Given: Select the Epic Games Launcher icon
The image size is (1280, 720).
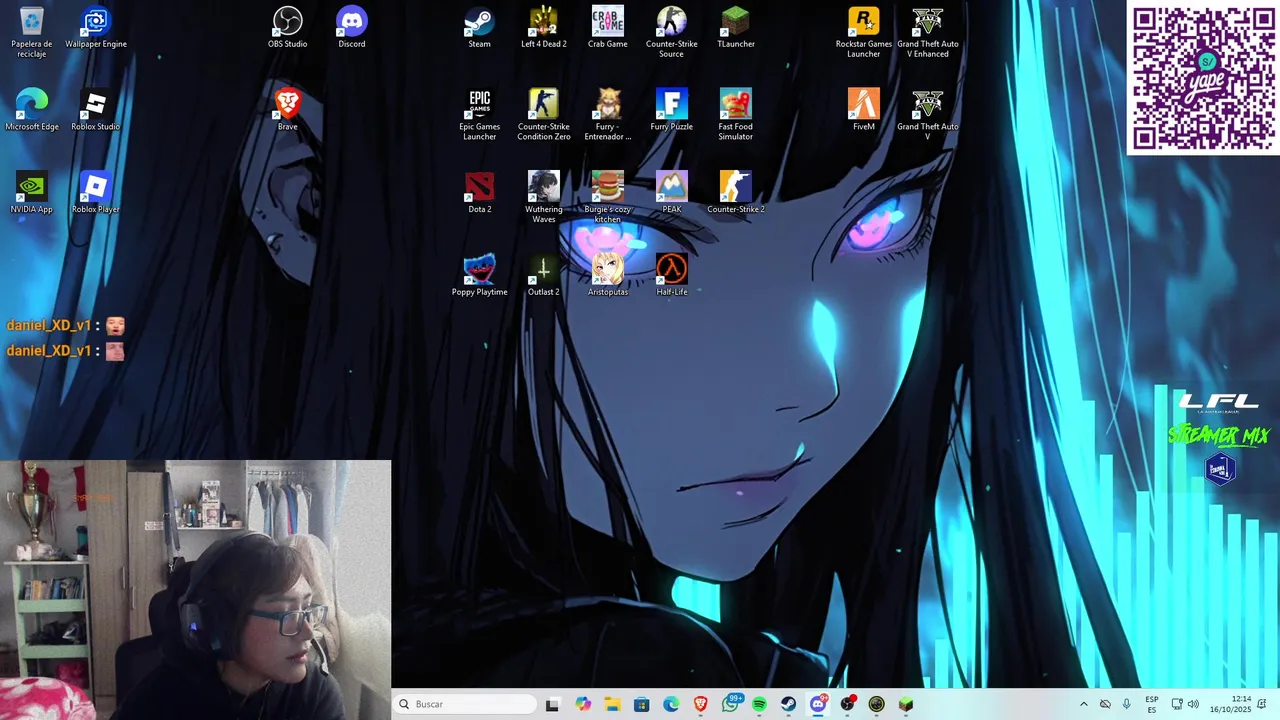Looking at the screenshot, I should point(480,115).
